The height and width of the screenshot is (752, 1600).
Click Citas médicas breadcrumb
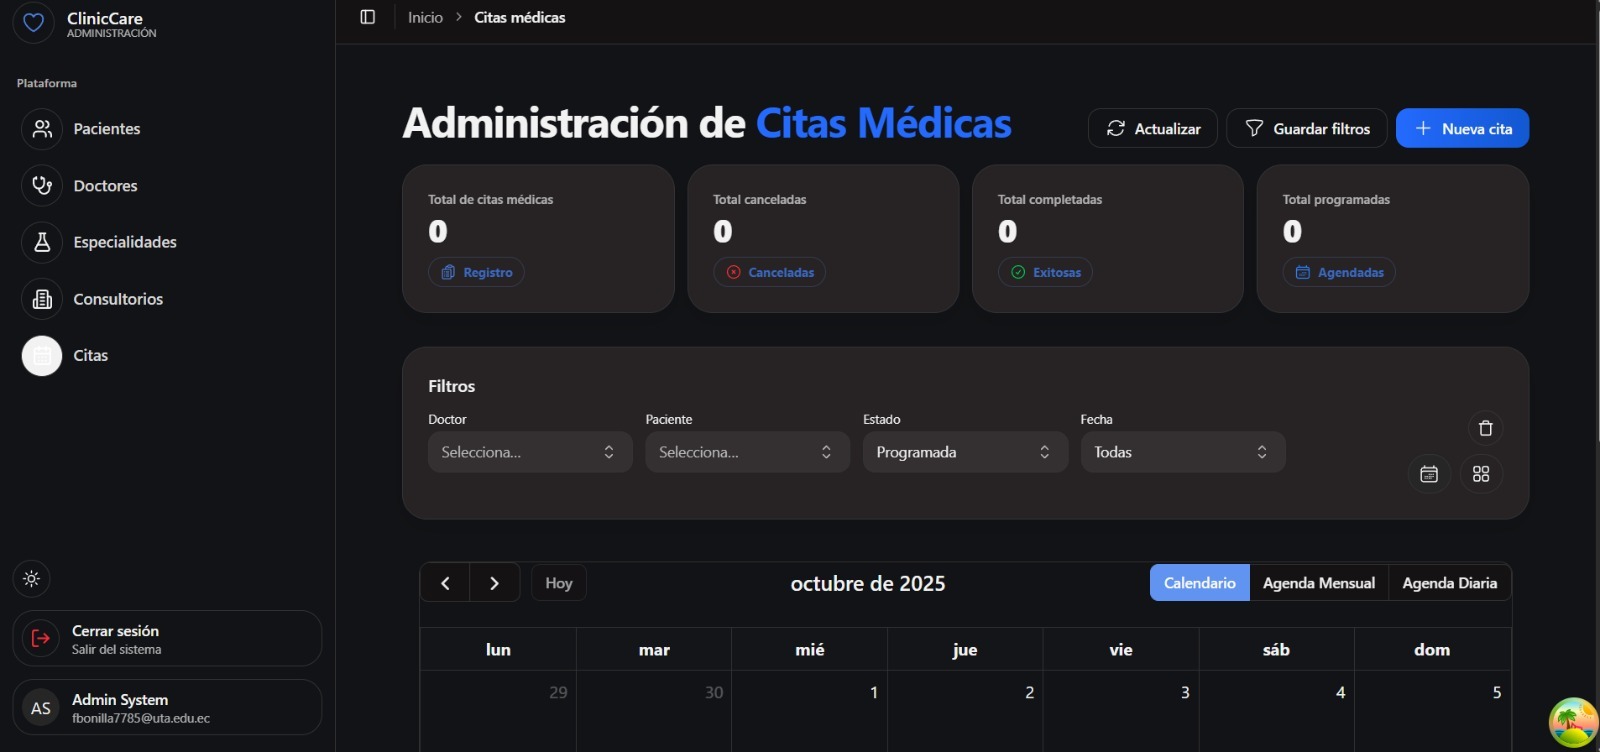coord(520,17)
